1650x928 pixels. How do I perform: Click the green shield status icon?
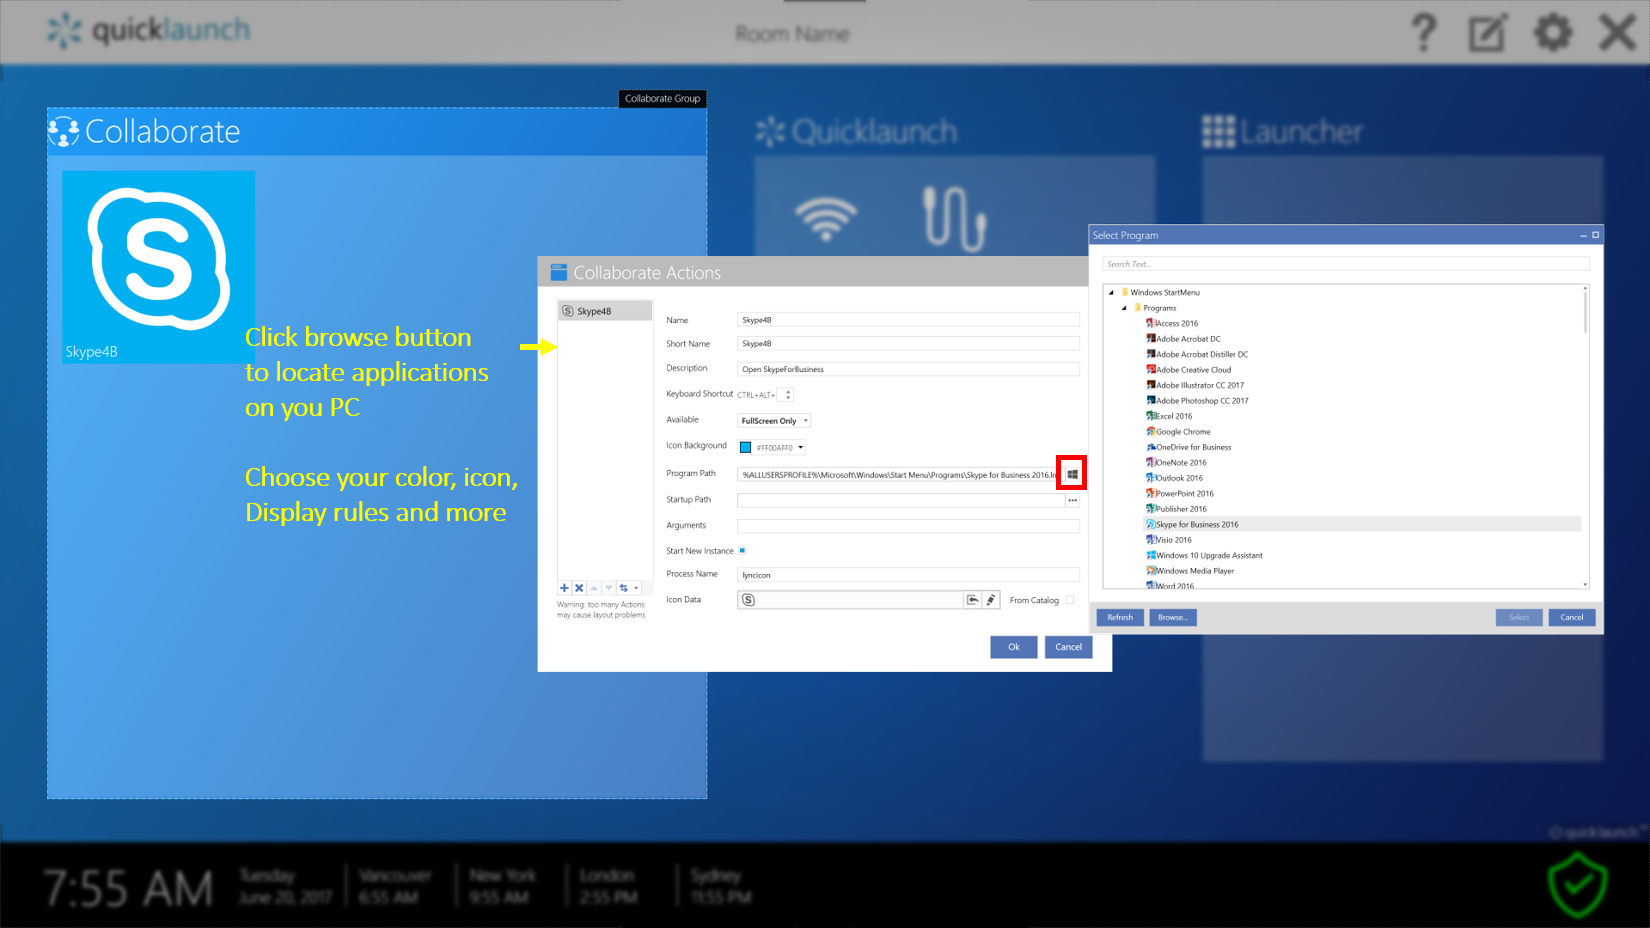coord(1578,884)
